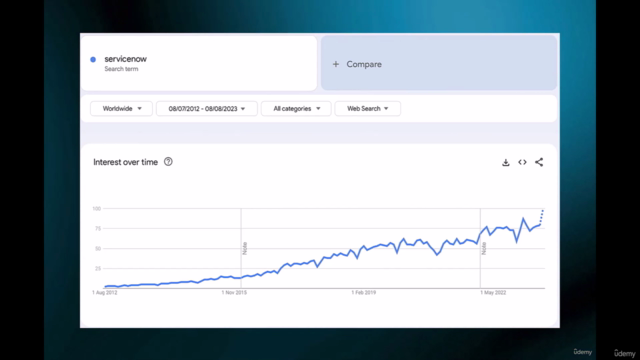This screenshot has height=360, width=640.
Task: Open the Interest over time help icon
Action: click(168, 162)
